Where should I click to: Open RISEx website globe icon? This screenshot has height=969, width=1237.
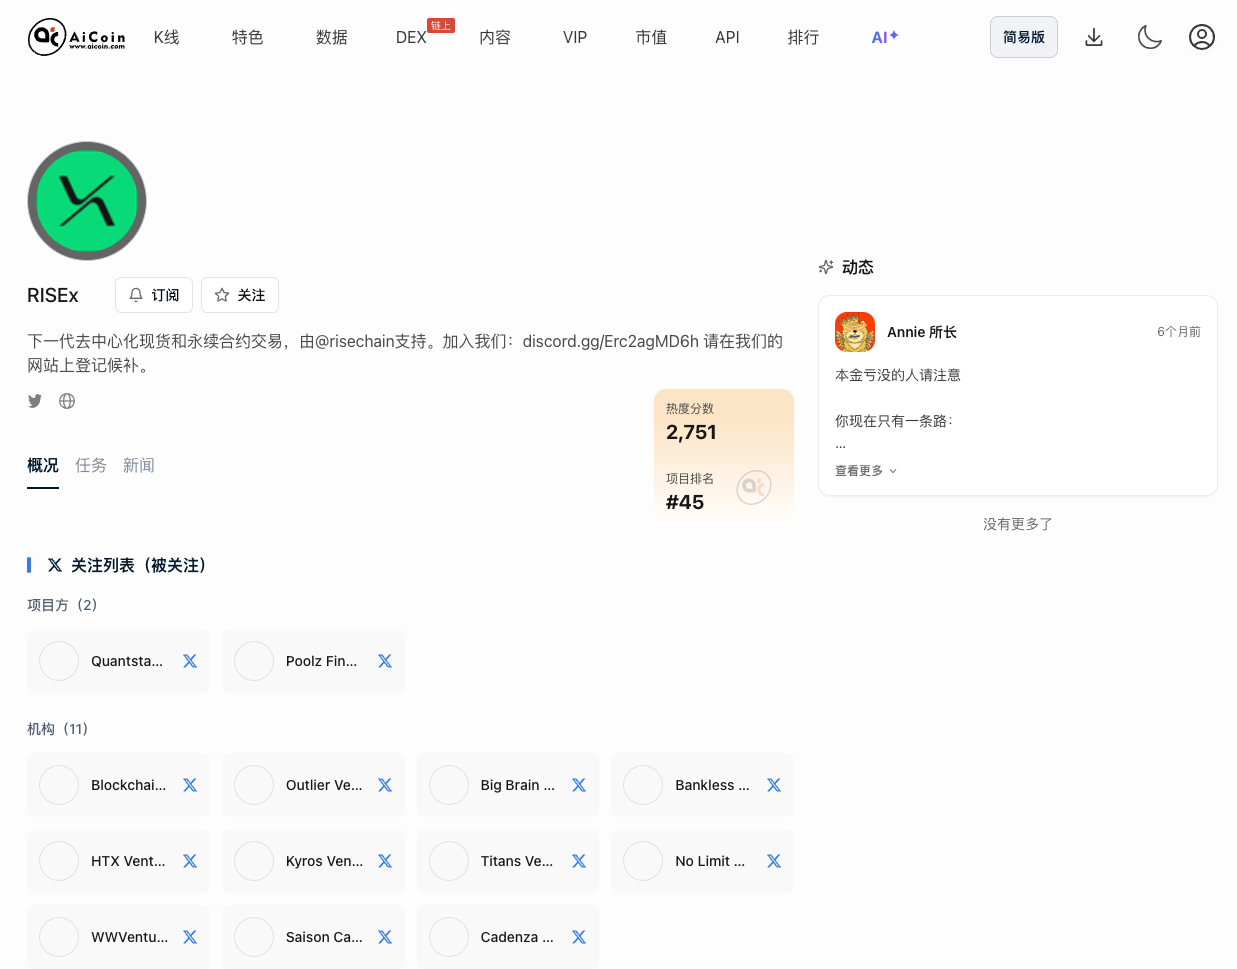[x=67, y=401]
